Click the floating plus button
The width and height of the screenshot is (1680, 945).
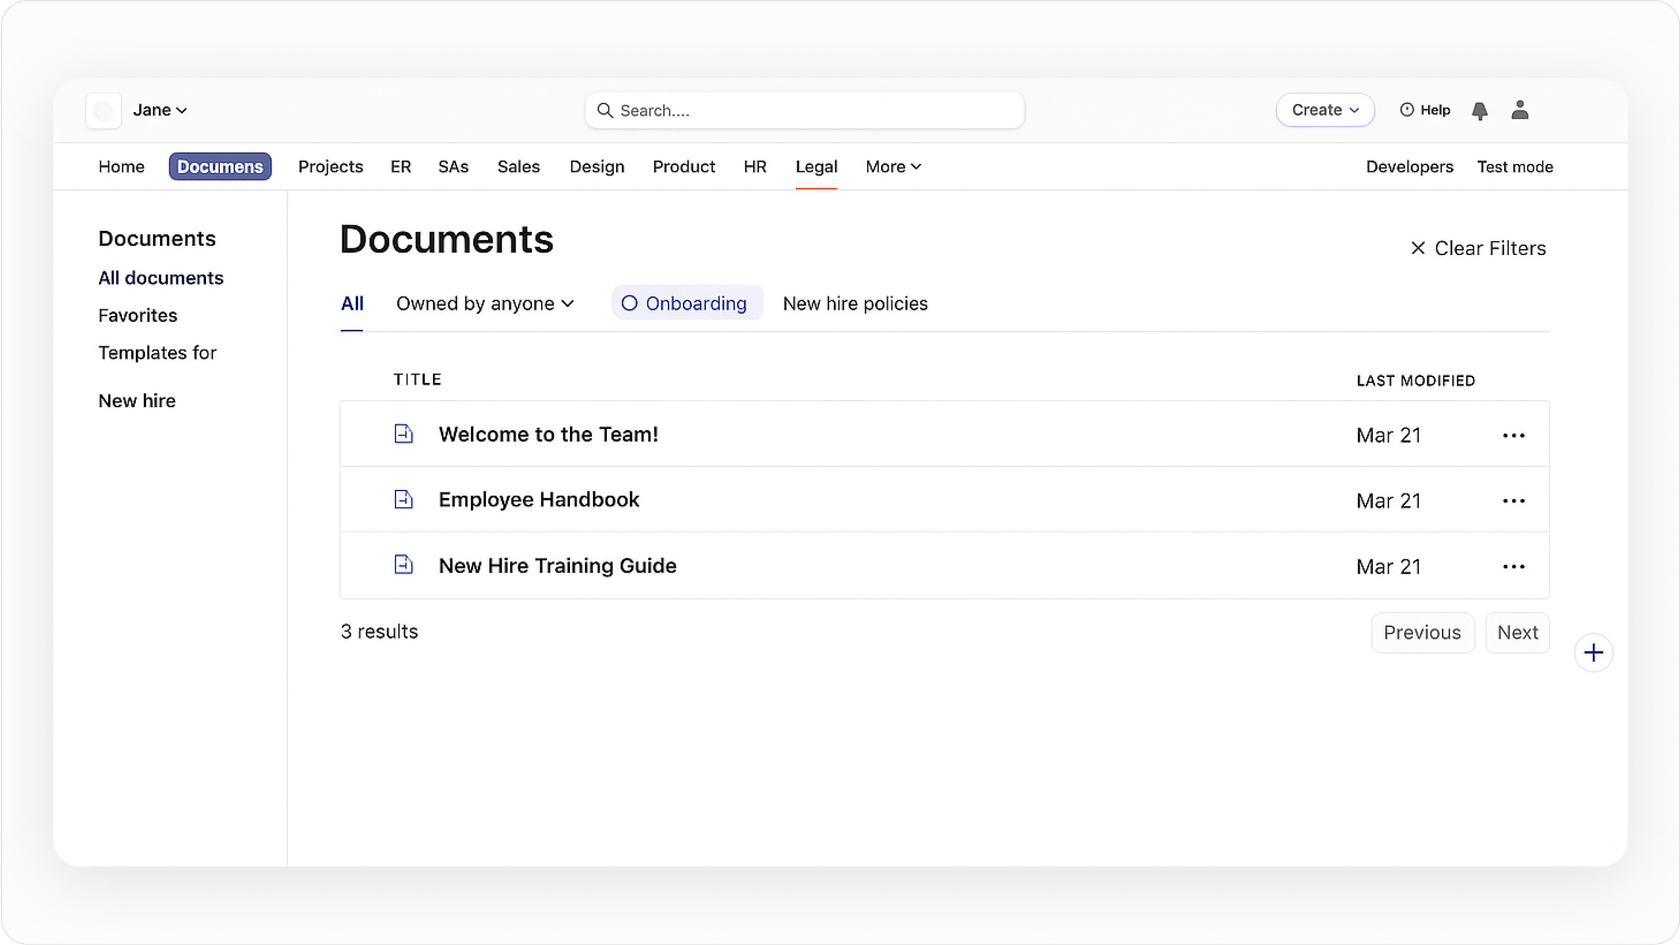click(x=1593, y=652)
